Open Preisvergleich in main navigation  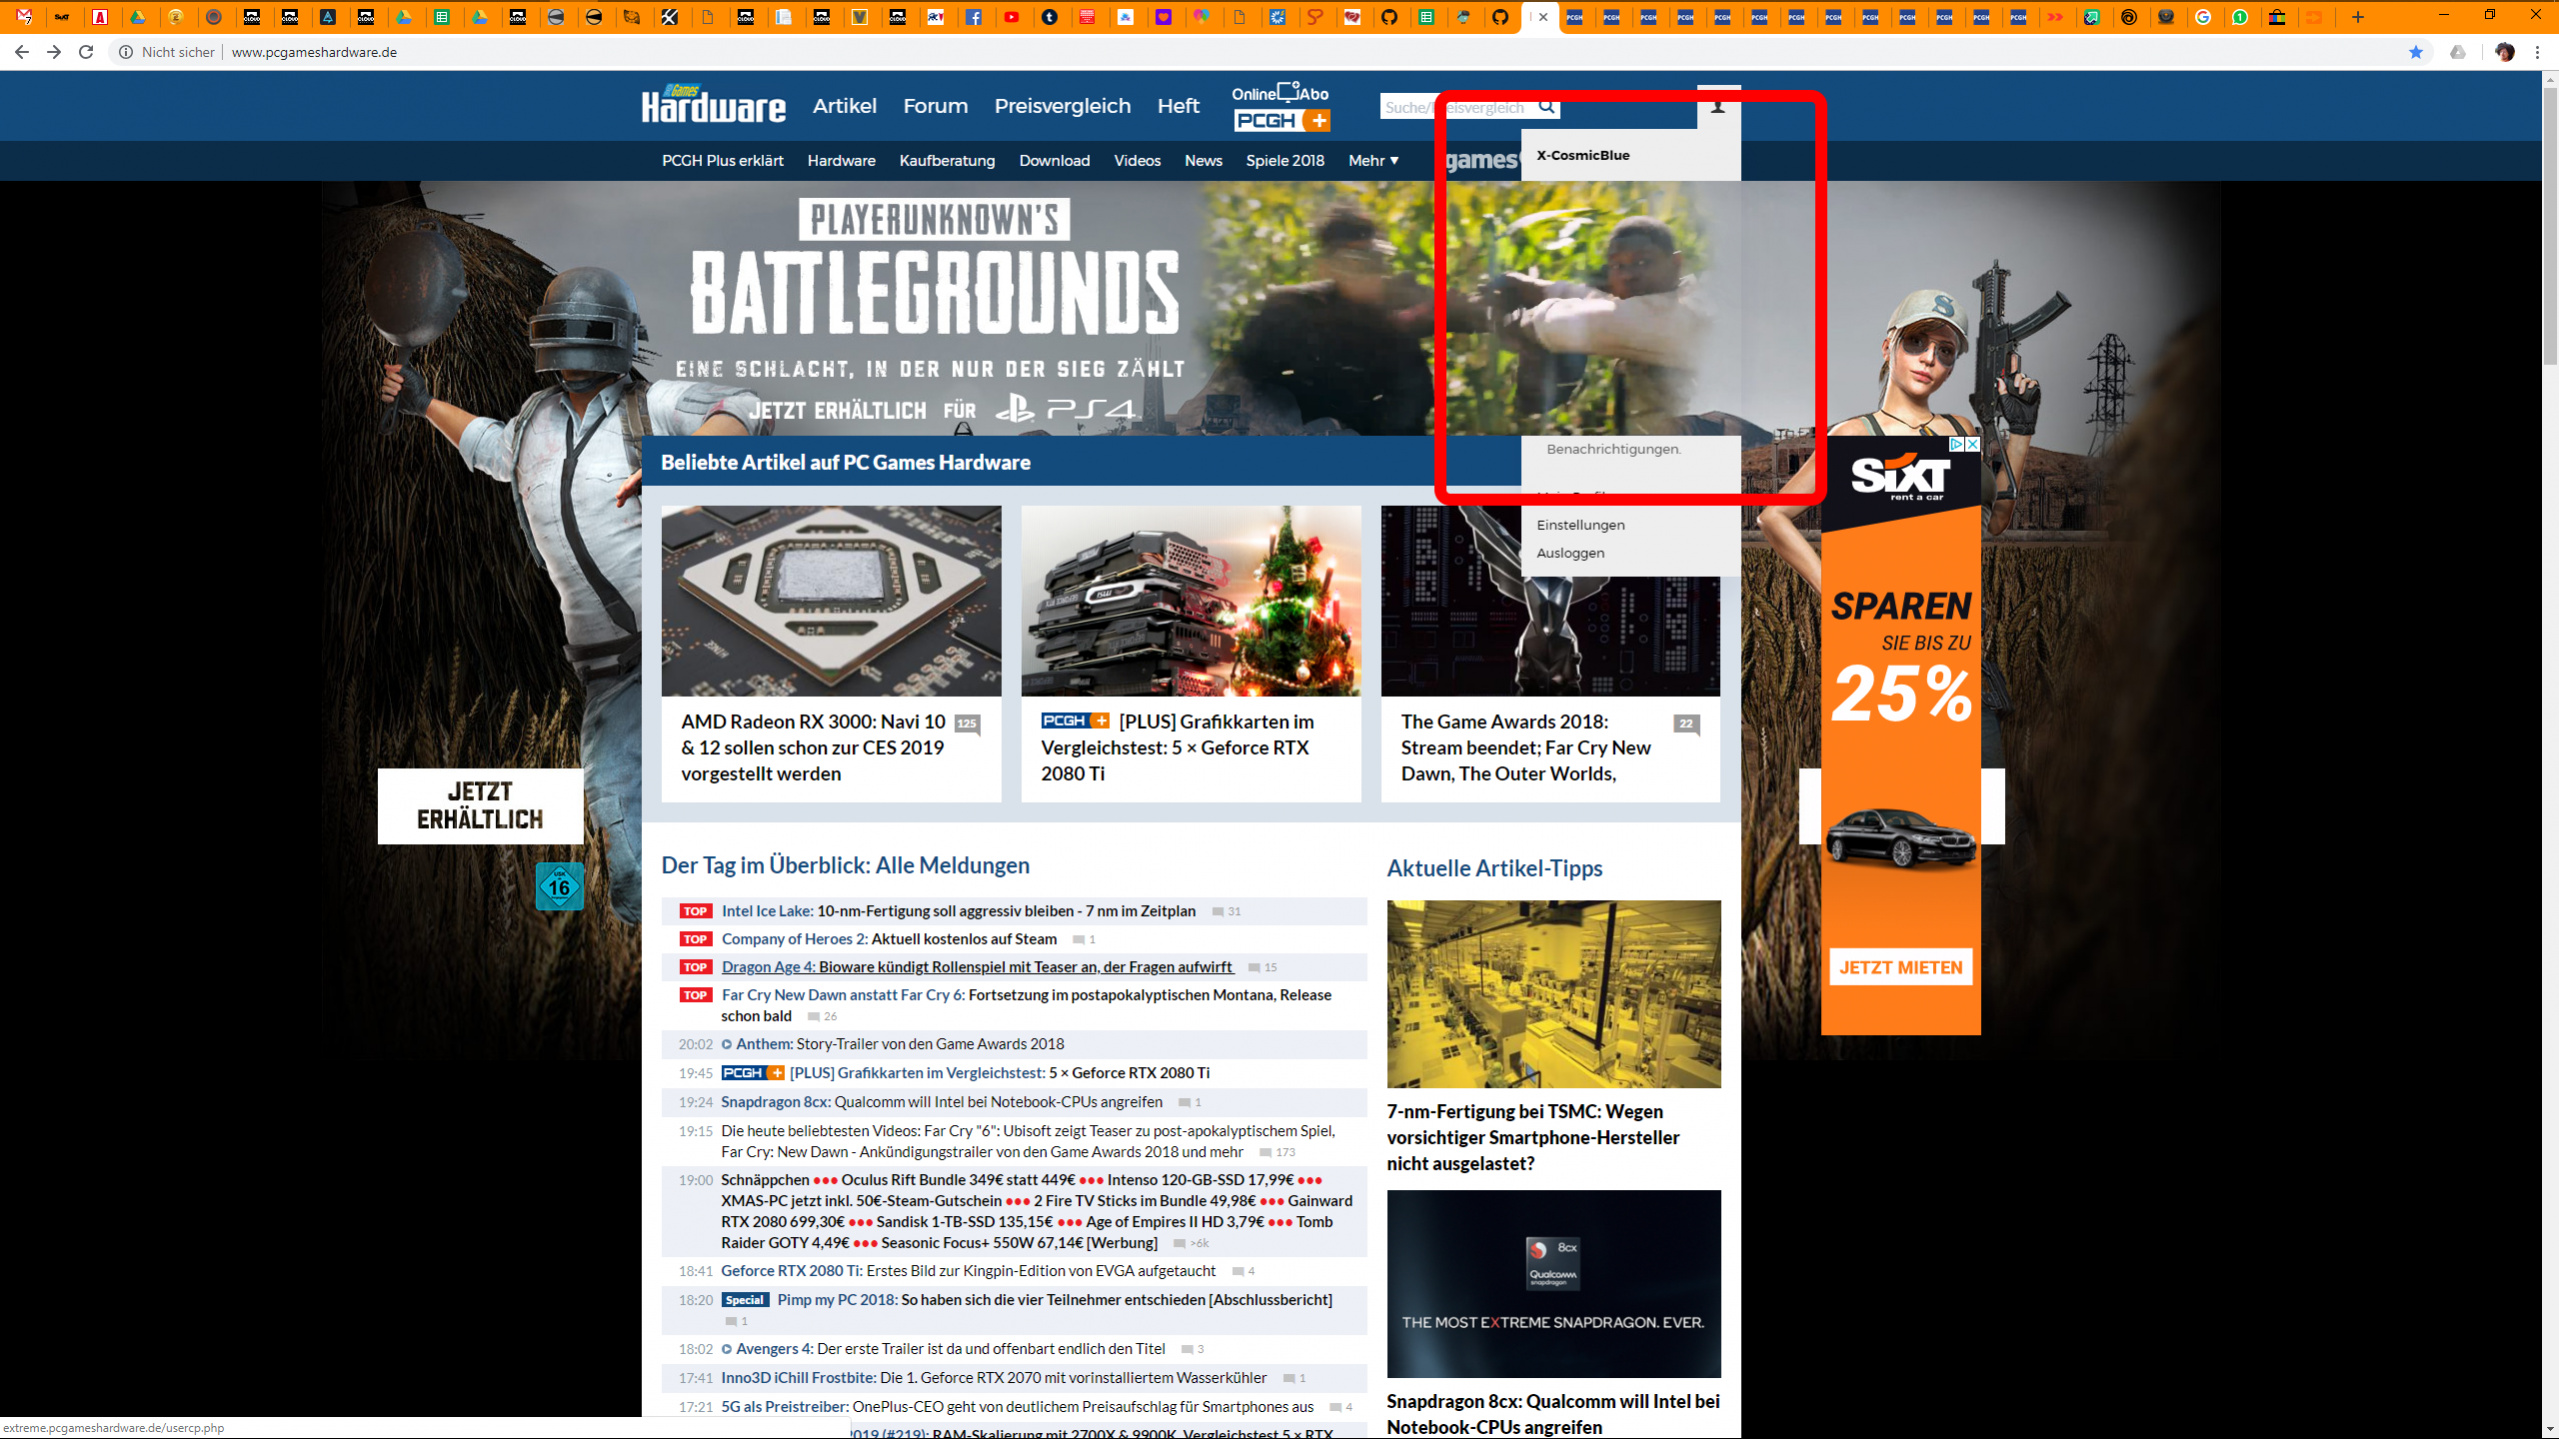coord(1062,106)
